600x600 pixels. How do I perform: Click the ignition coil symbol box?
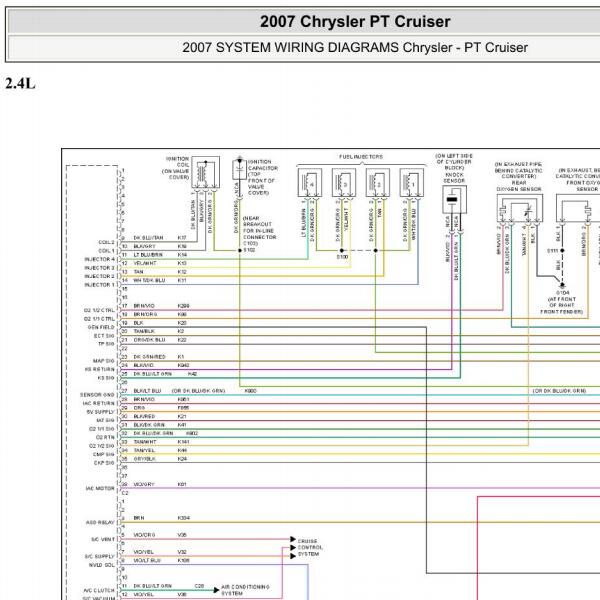[205, 172]
